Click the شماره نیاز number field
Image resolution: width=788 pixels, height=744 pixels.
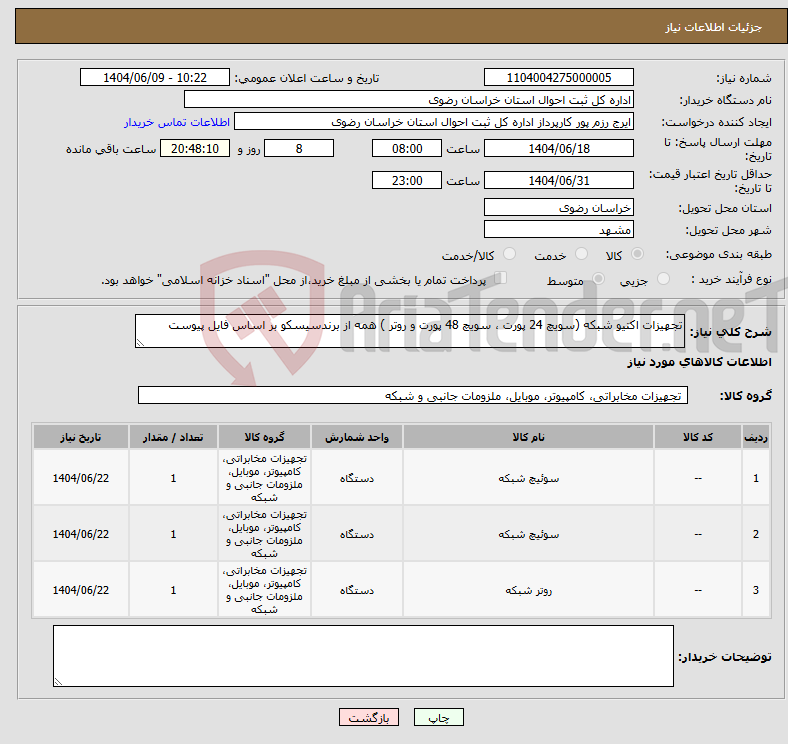point(558,78)
